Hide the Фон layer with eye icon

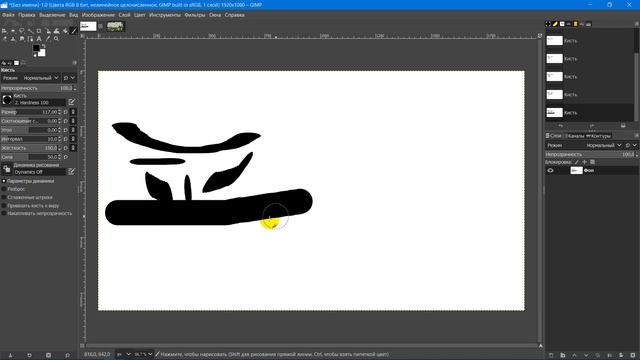[550, 171]
